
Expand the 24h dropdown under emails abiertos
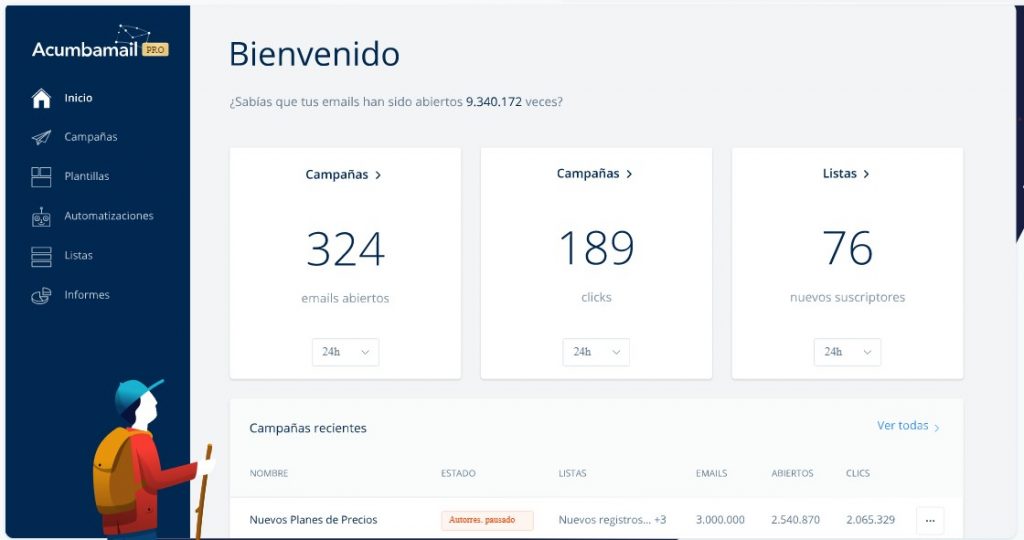pyautogui.click(x=345, y=352)
